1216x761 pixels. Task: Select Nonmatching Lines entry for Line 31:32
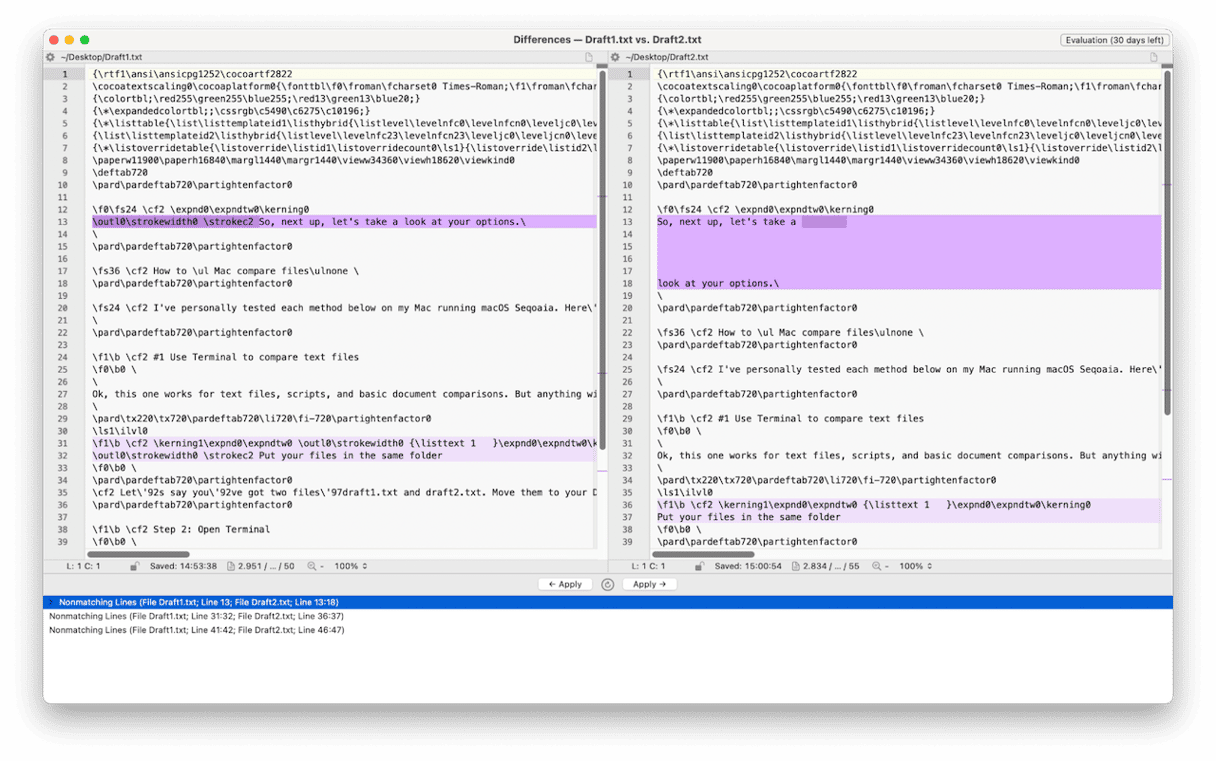pyautogui.click(x=196, y=616)
